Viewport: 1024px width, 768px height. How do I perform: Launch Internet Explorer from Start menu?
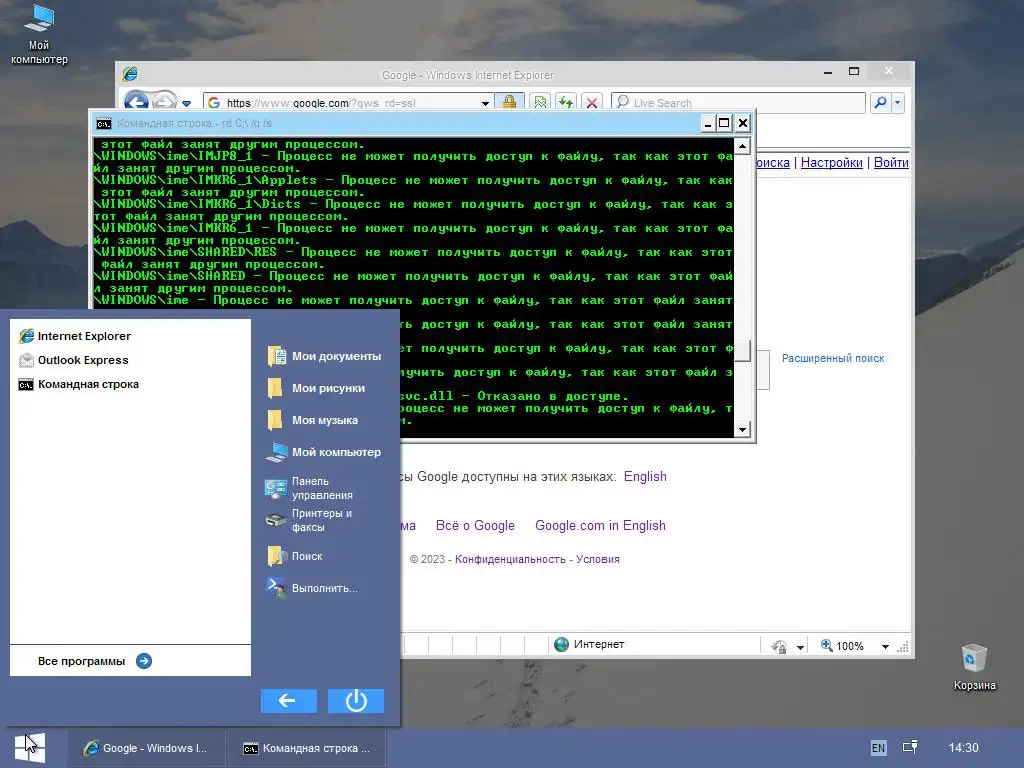pyautogui.click(x=75, y=336)
